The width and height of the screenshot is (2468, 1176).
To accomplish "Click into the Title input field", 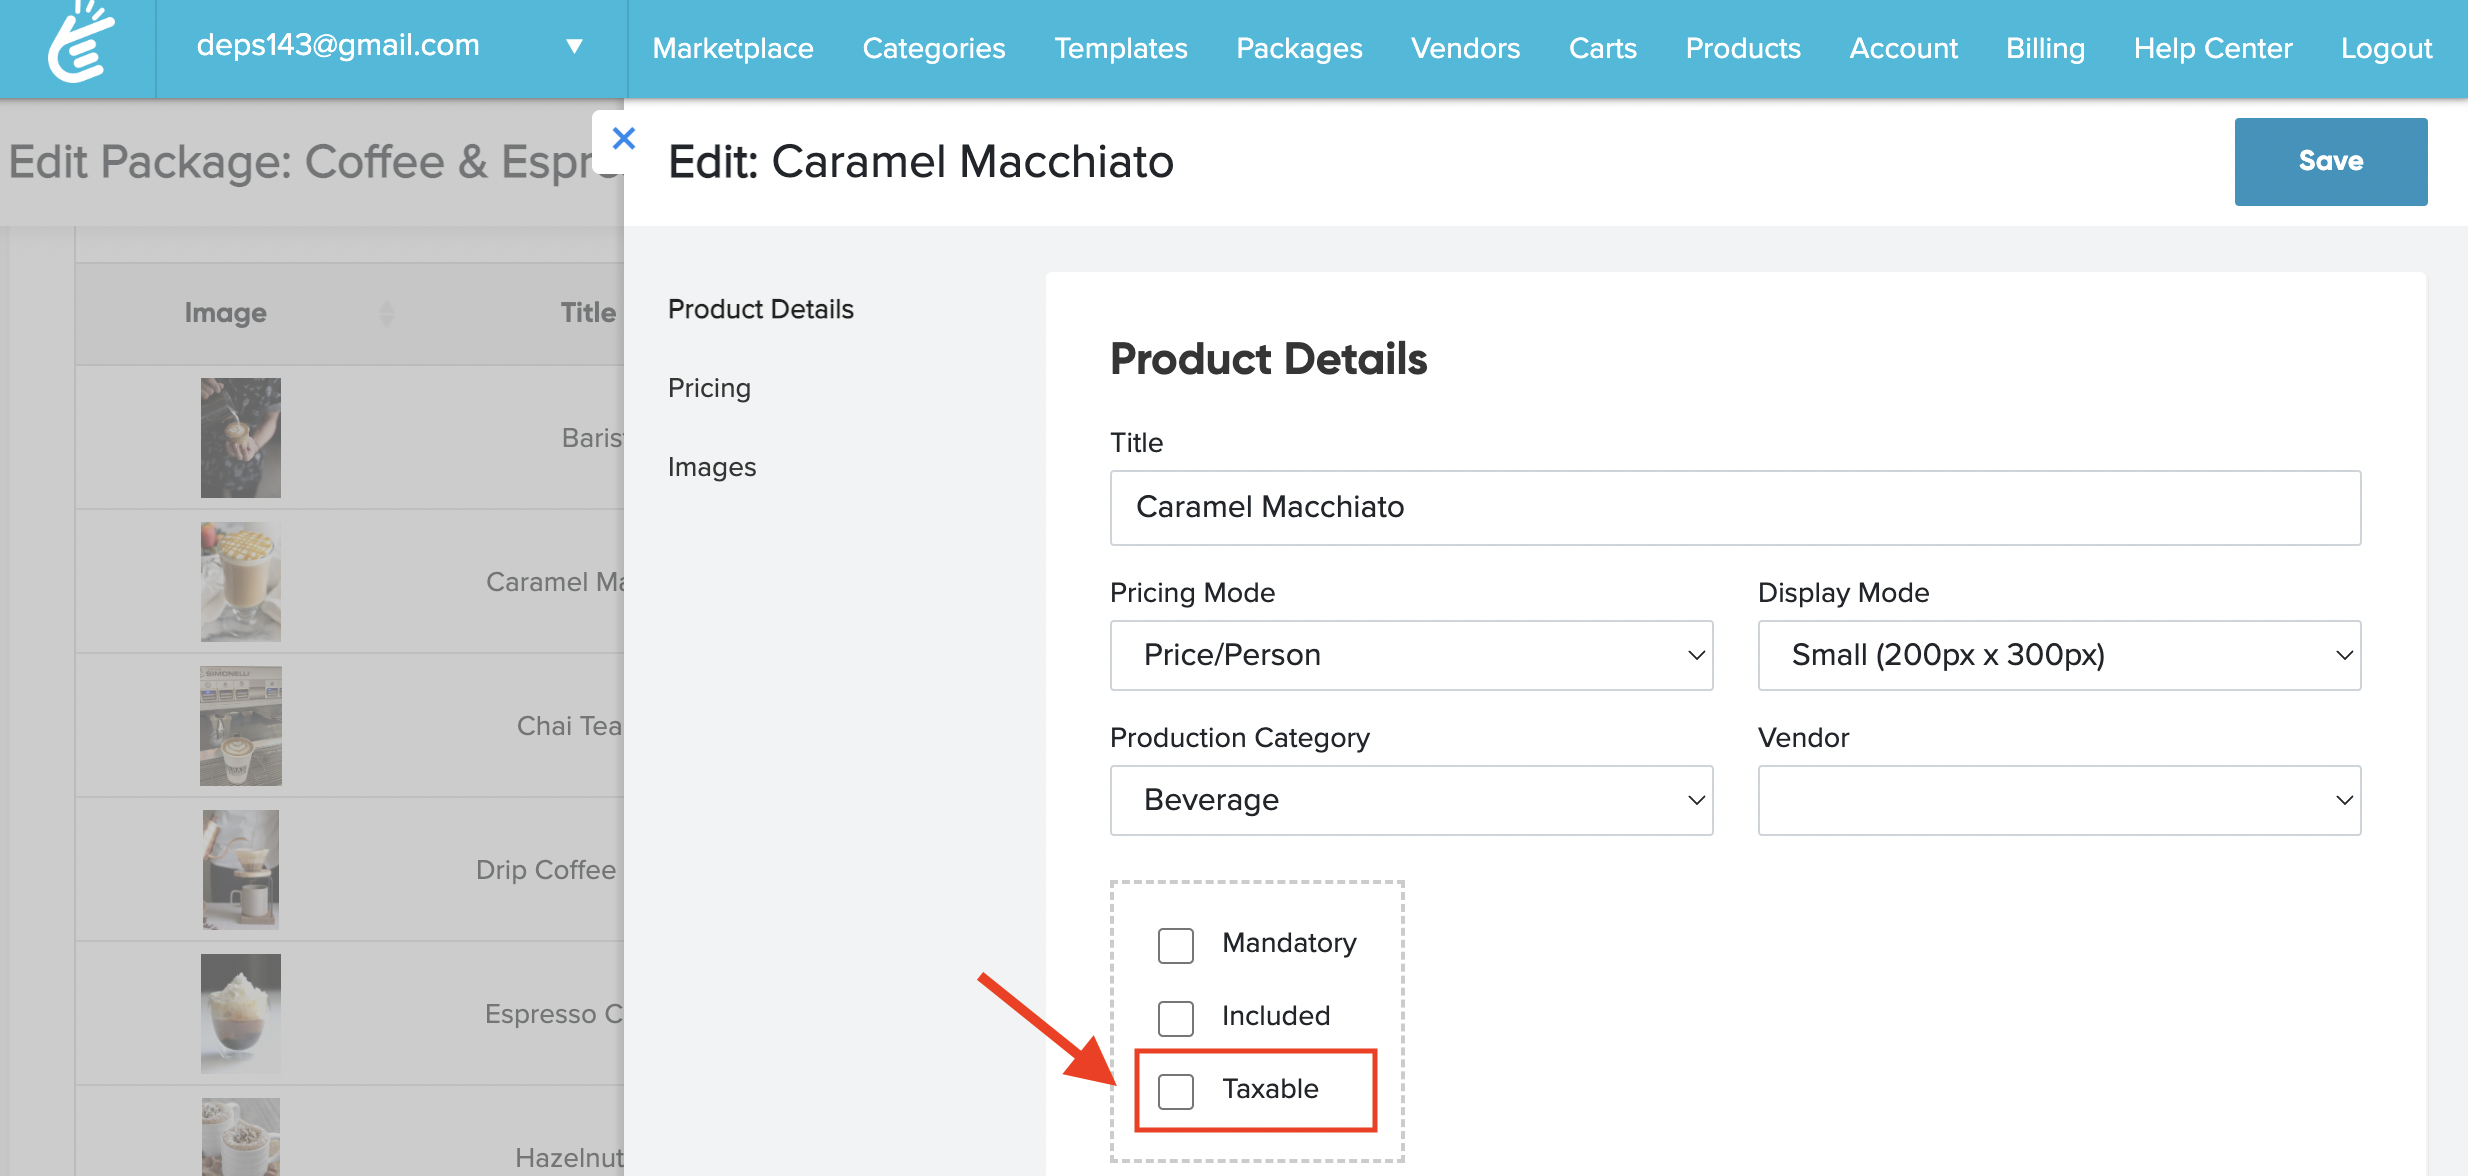I will (x=1734, y=508).
